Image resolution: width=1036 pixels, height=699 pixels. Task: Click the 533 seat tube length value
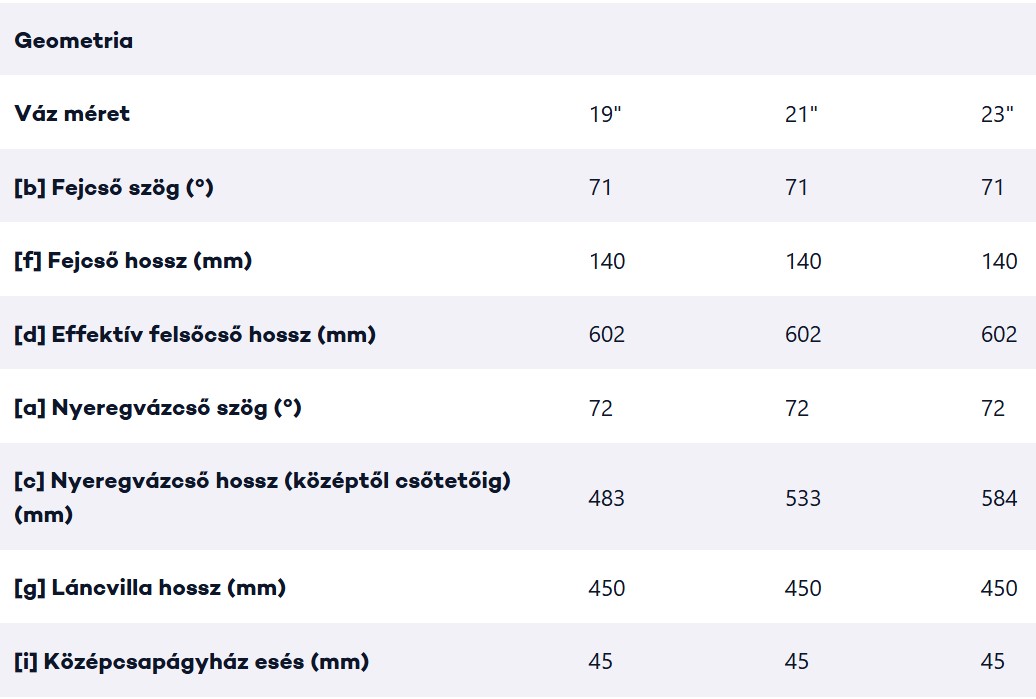[x=803, y=497]
